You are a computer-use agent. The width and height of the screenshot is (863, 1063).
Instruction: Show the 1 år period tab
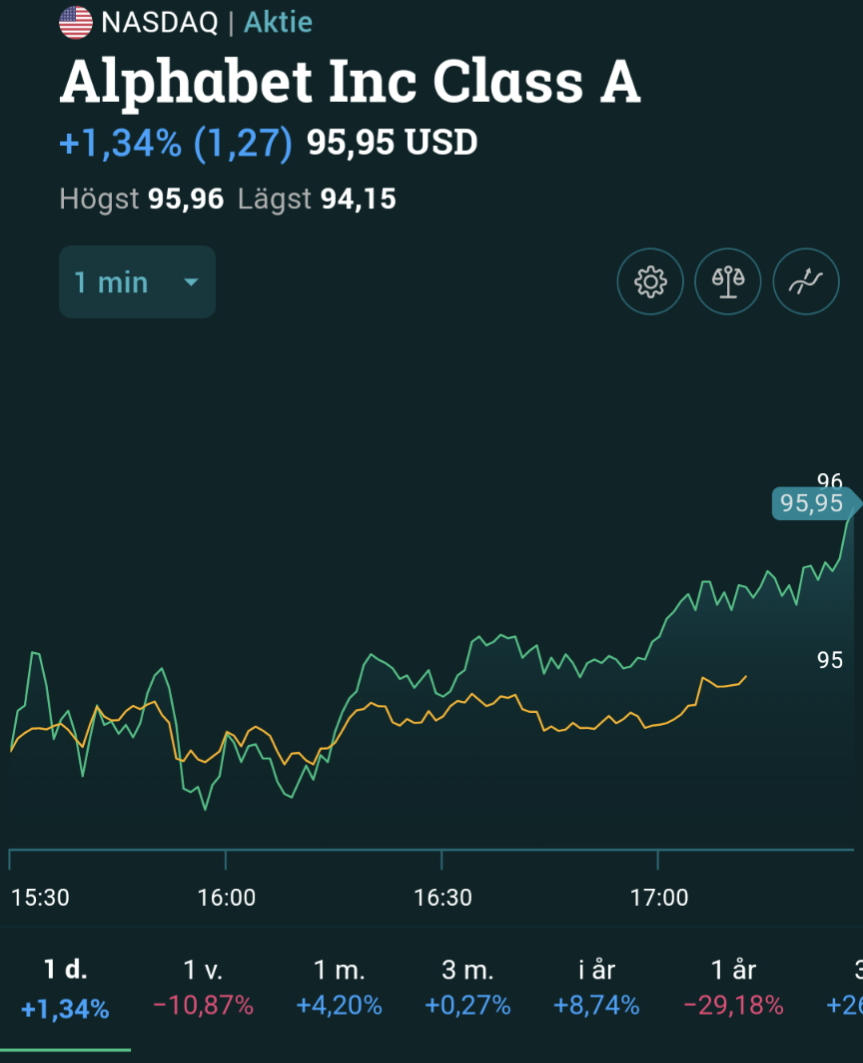(732, 988)
